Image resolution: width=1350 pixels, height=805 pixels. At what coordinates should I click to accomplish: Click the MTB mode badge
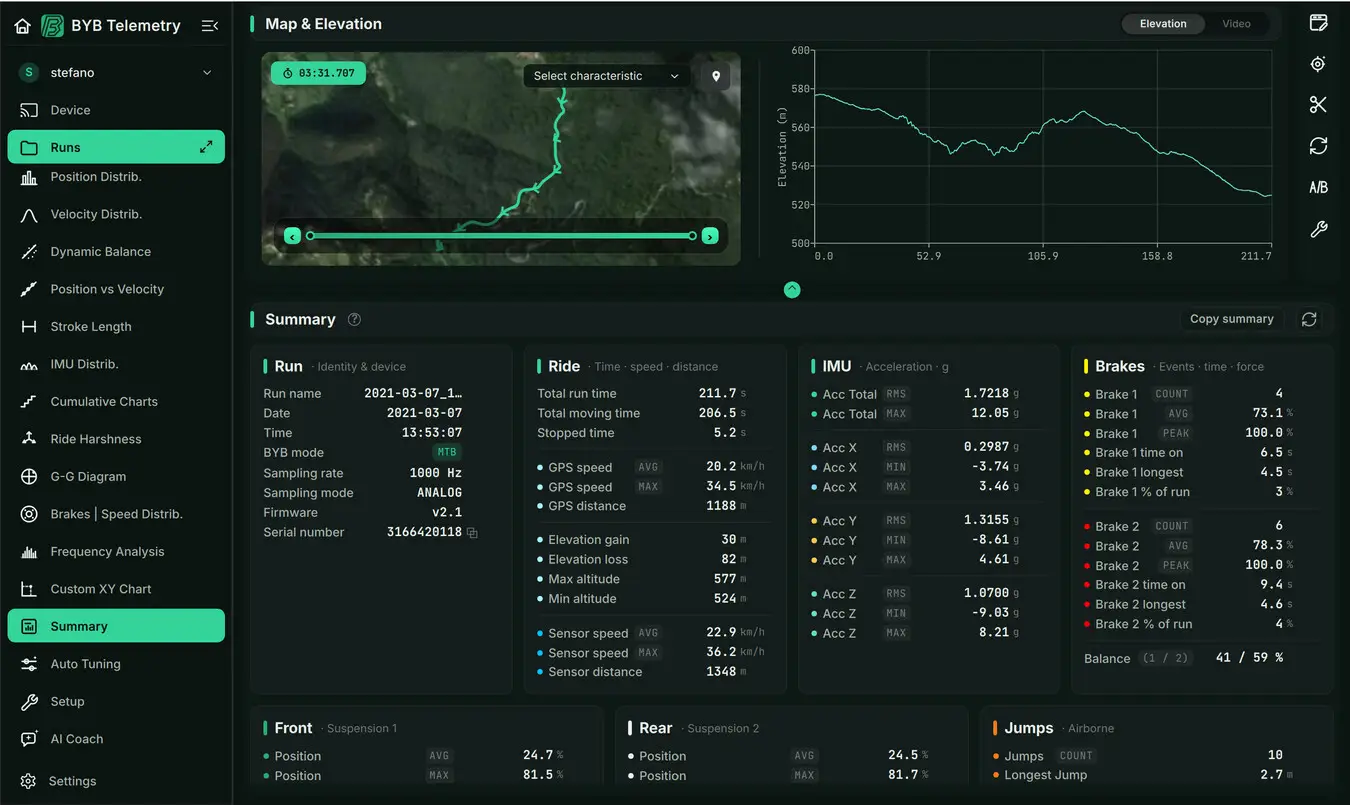[x=447, y=453]
